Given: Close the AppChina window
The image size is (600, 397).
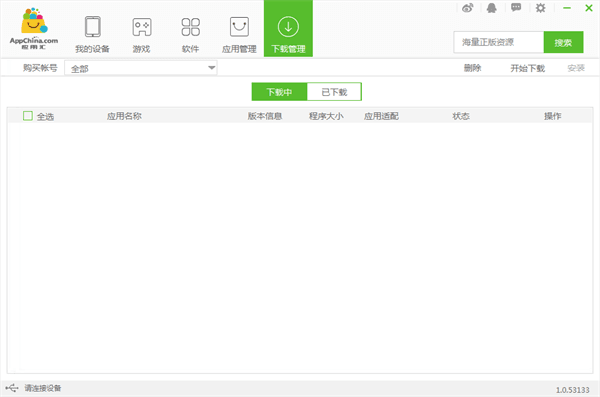Looking at the screenshot, I should [x=589, y=8].
